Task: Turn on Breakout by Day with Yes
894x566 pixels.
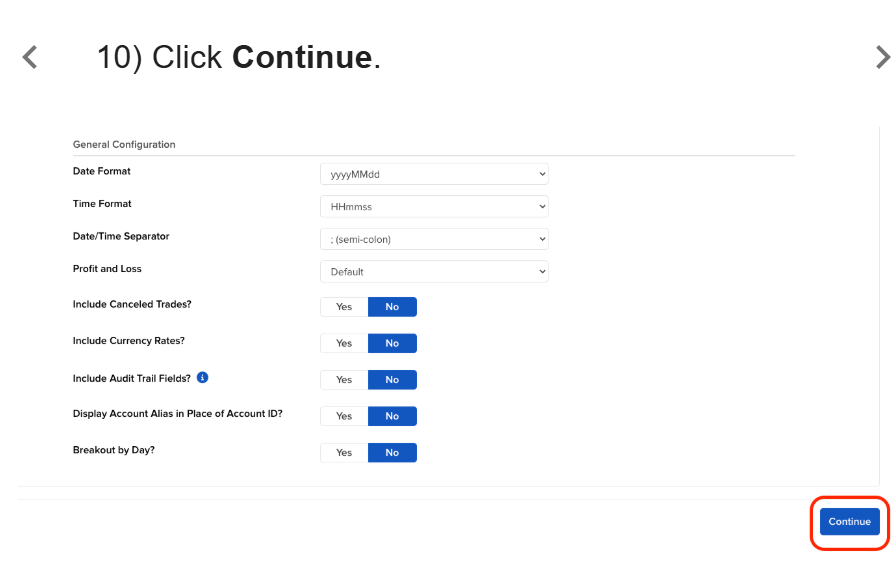Action: [x=344, y=453]
